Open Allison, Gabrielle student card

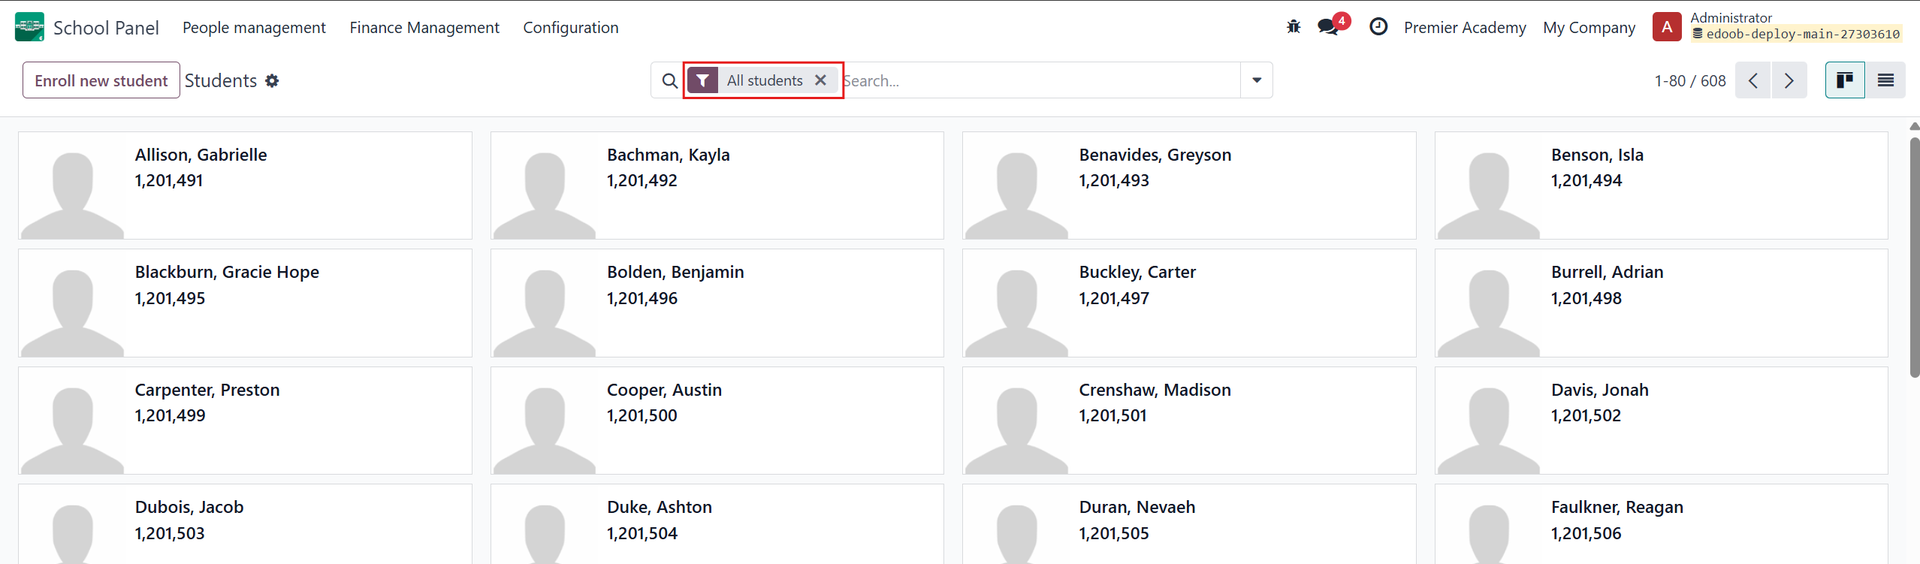coord(245,186)
